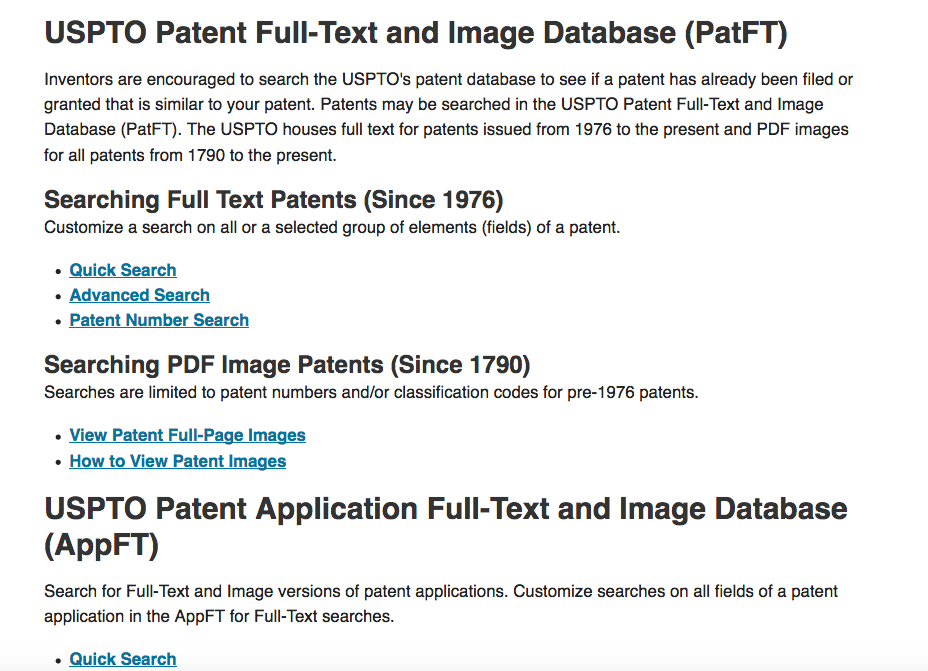The width and height of the screenshot is (928, 671).
Task: Click the bullet point beside Patent Number Search
Action: (x=58, y=321)
